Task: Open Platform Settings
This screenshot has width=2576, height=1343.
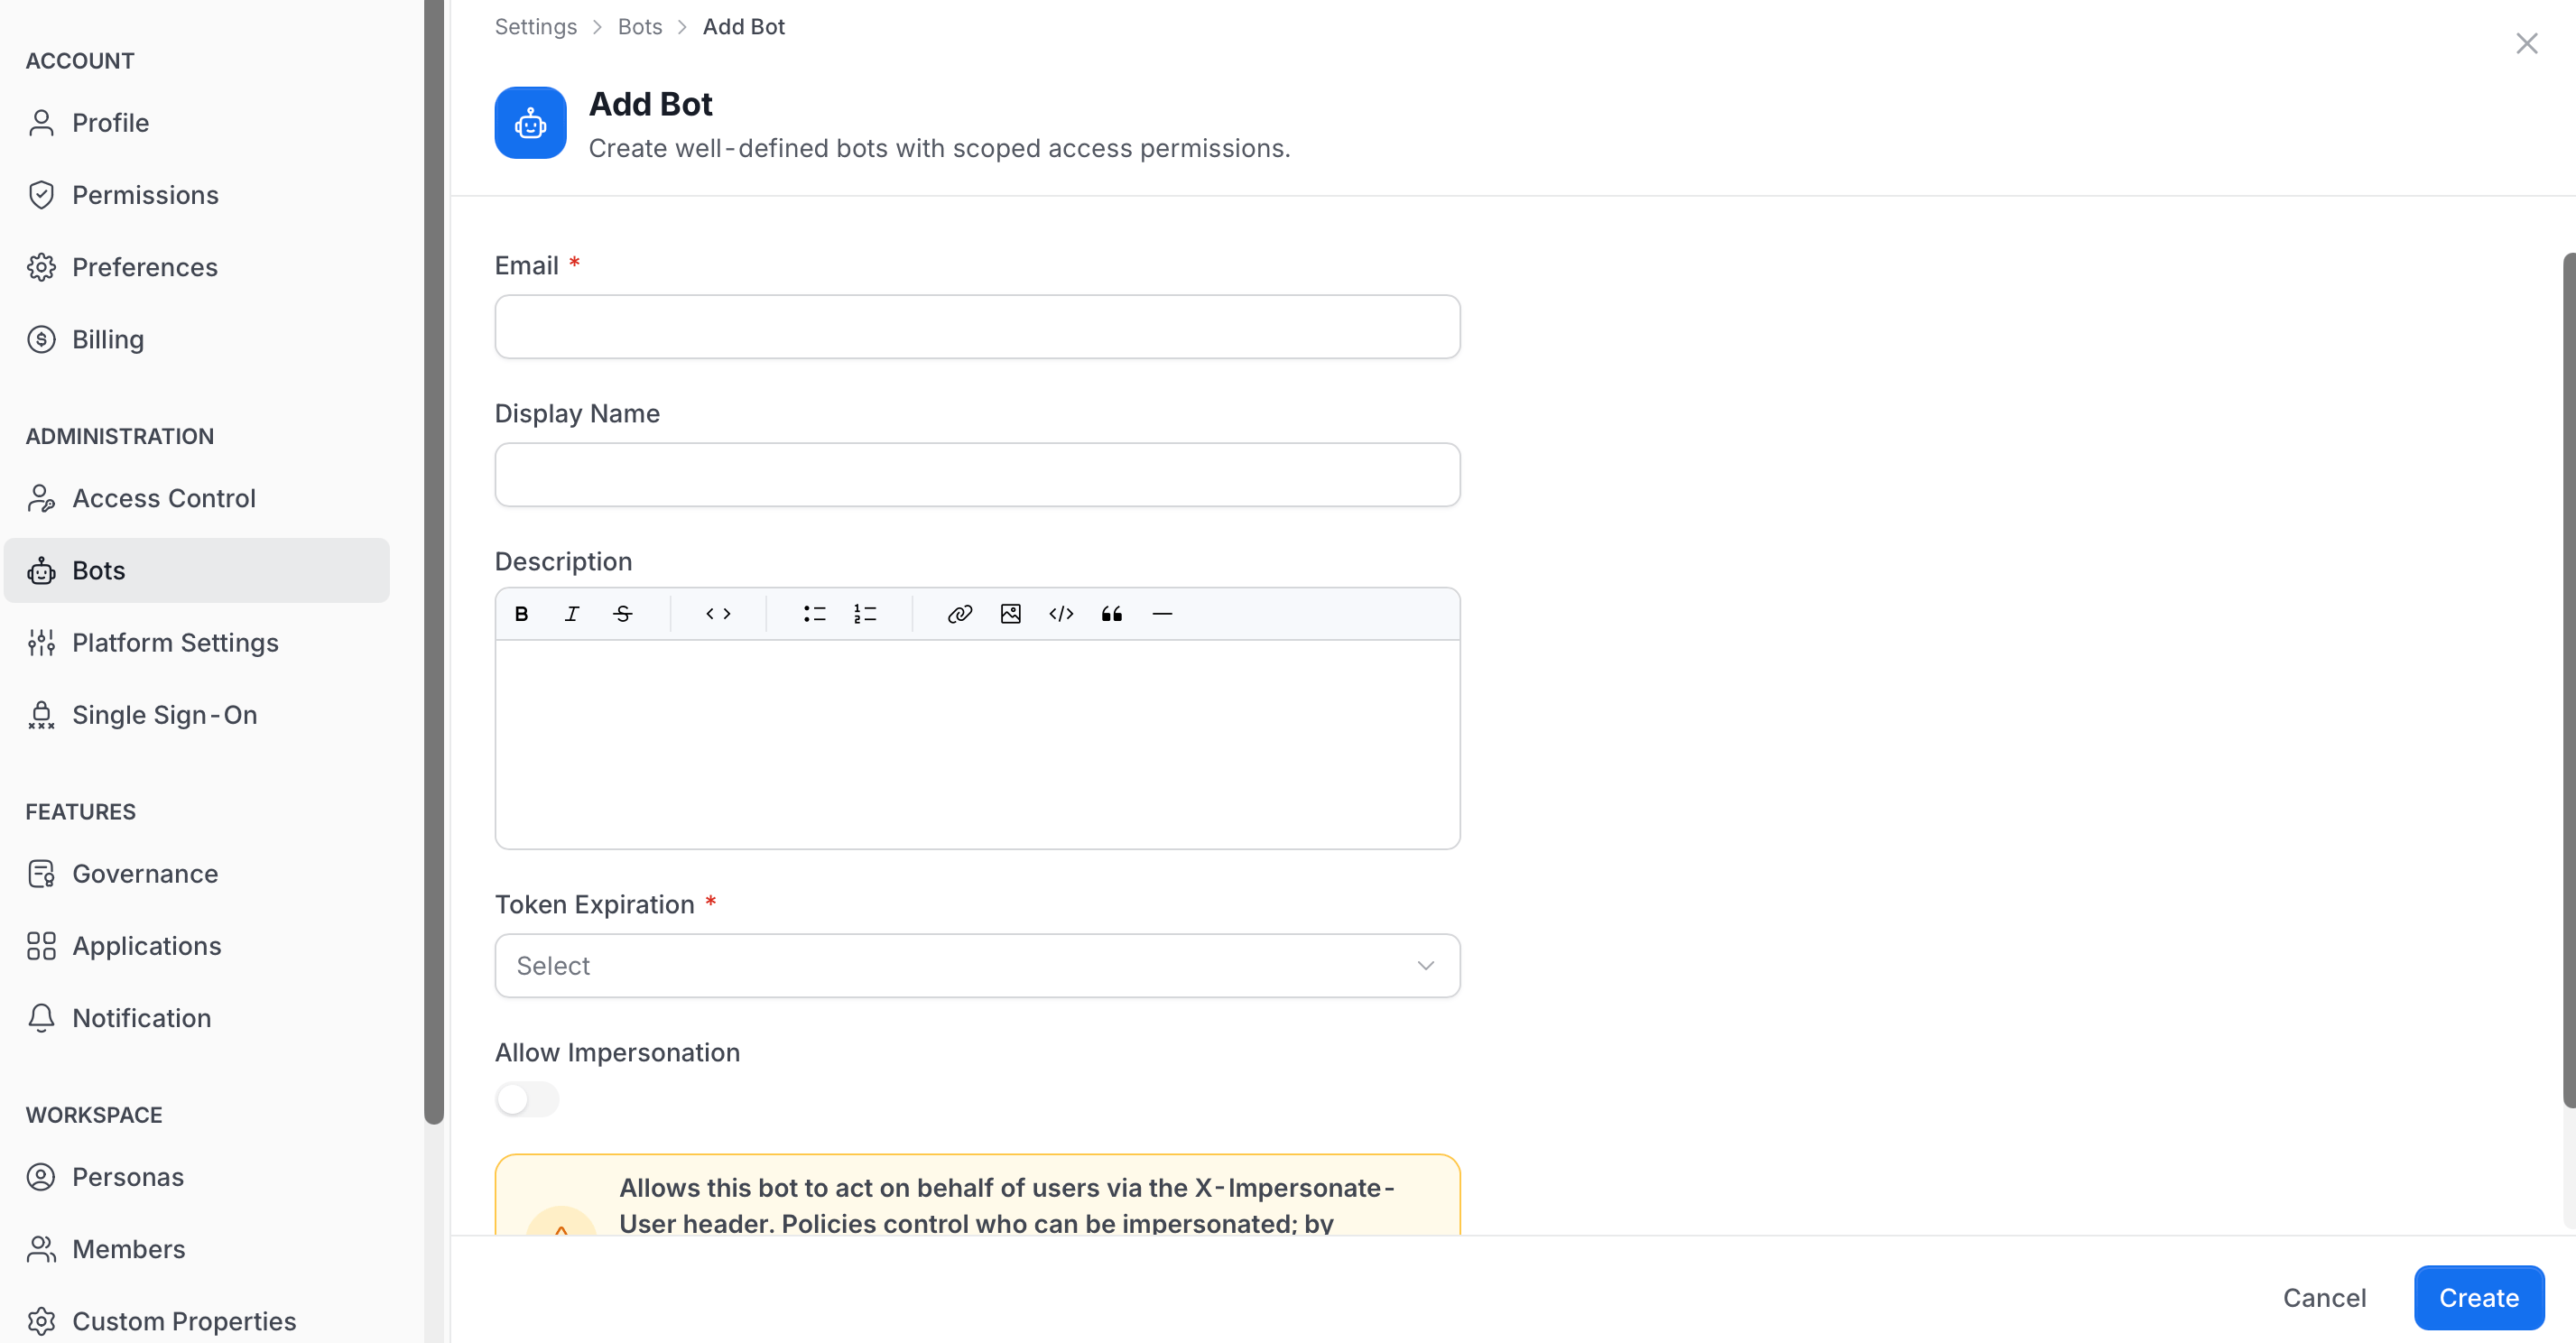Action: (x=197, y=642)
